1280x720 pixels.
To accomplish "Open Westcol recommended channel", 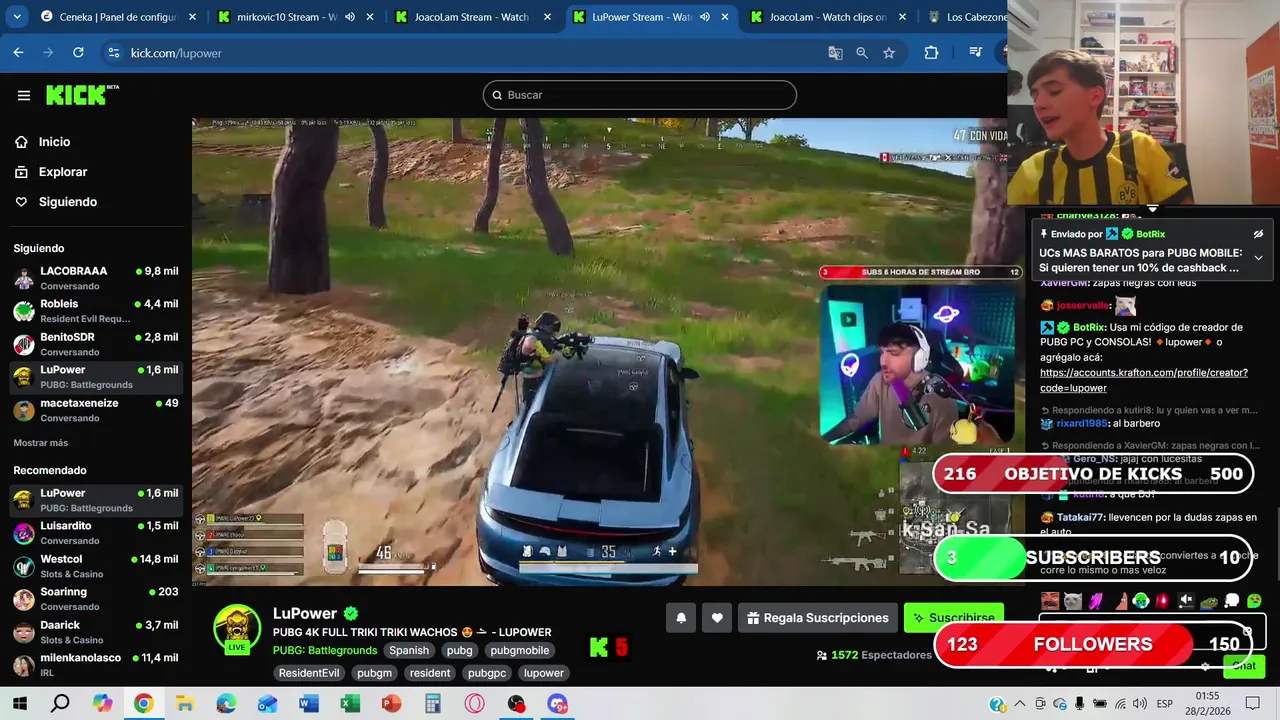I will point(95,566).
